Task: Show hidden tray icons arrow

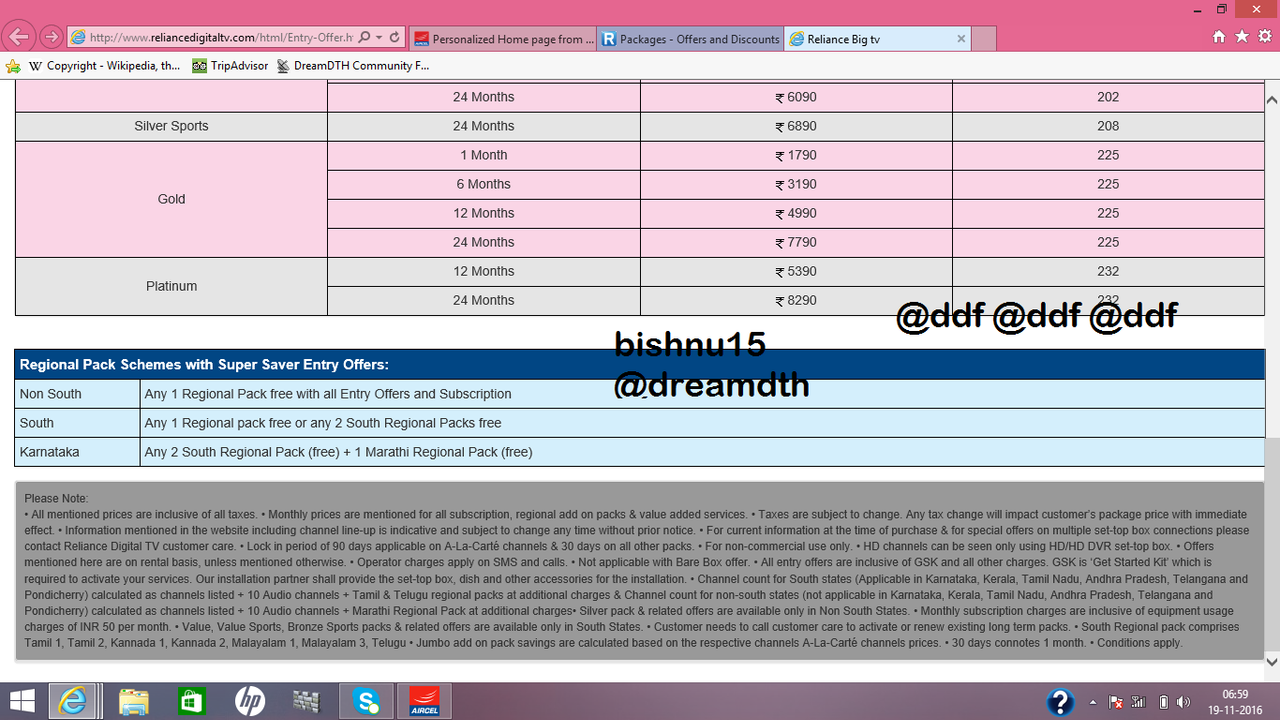Action: (1092, 702)
